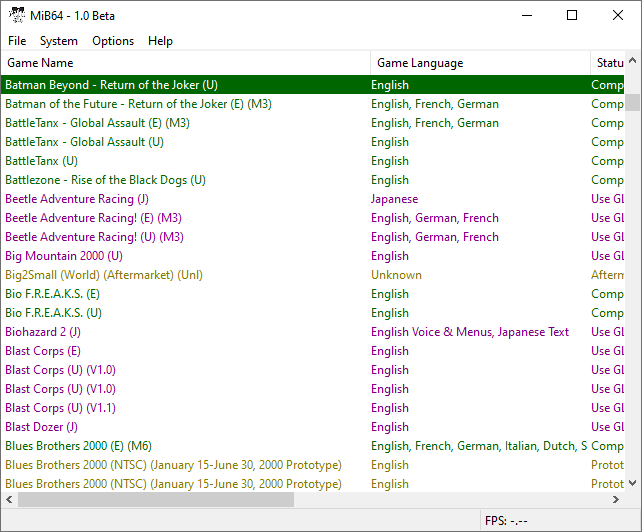Click the horizontal scrollbar left arrow
642x532 pixels.
(x=9, y=500)
